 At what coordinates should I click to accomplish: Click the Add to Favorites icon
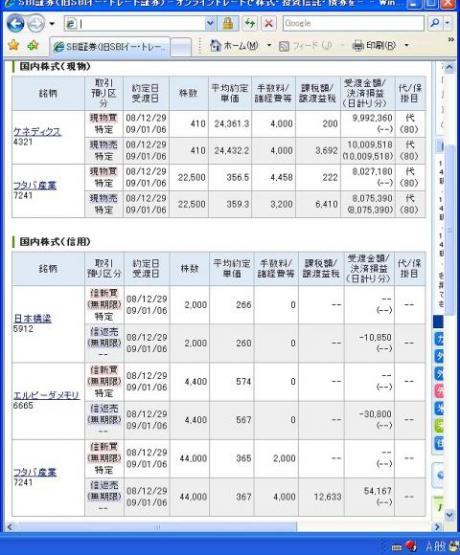pos(33,46)
